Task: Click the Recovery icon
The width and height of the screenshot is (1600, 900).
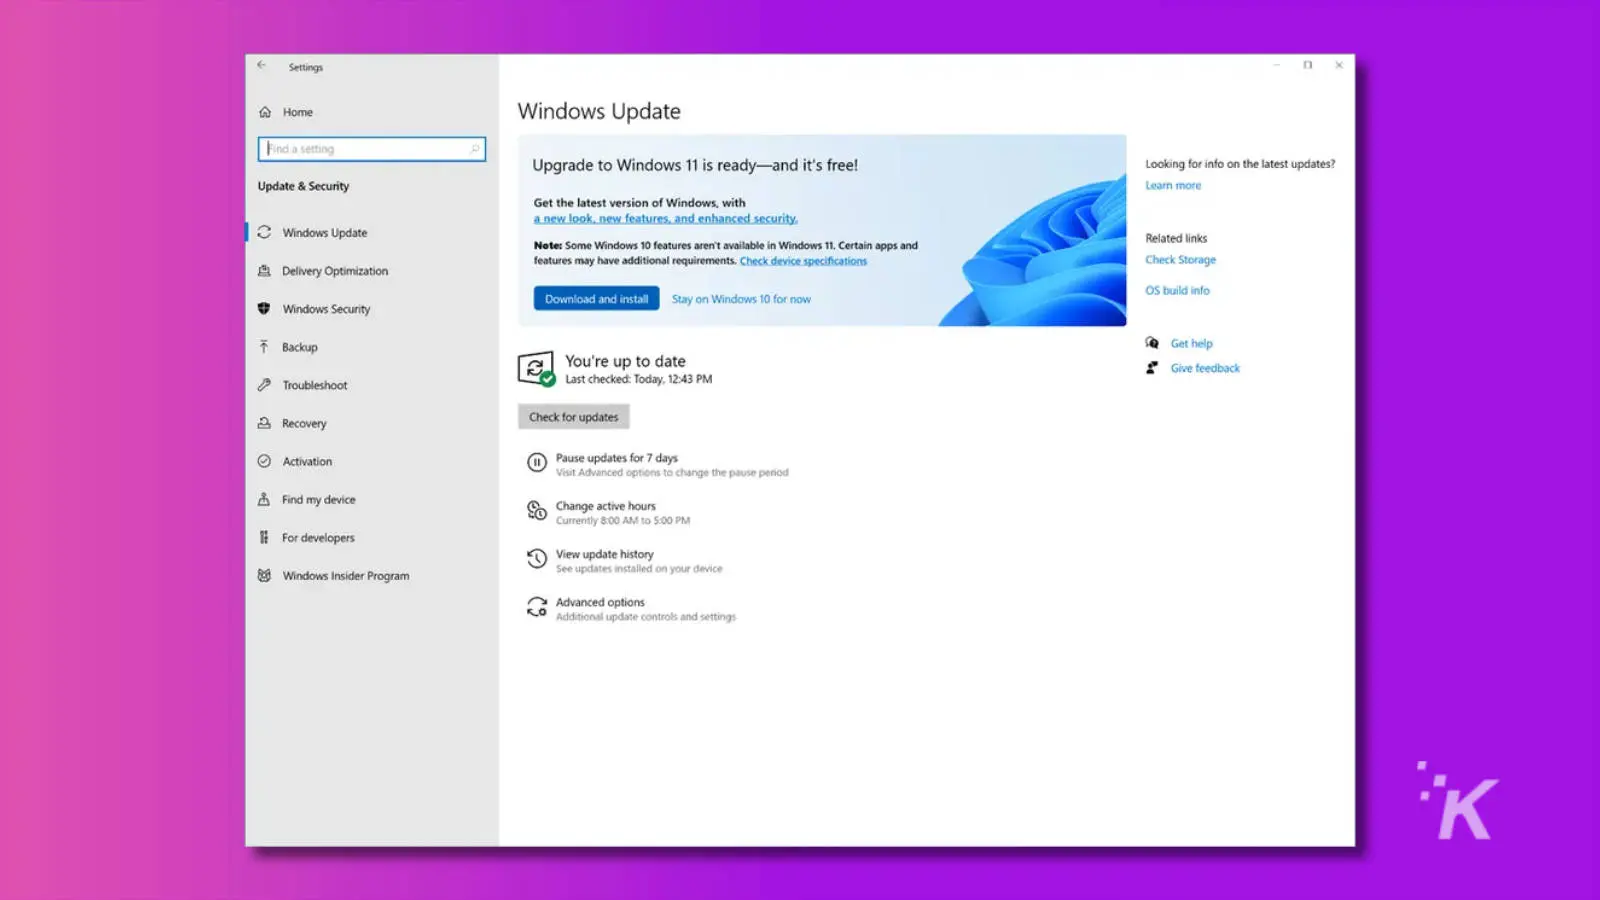Action: pos(264,423)
